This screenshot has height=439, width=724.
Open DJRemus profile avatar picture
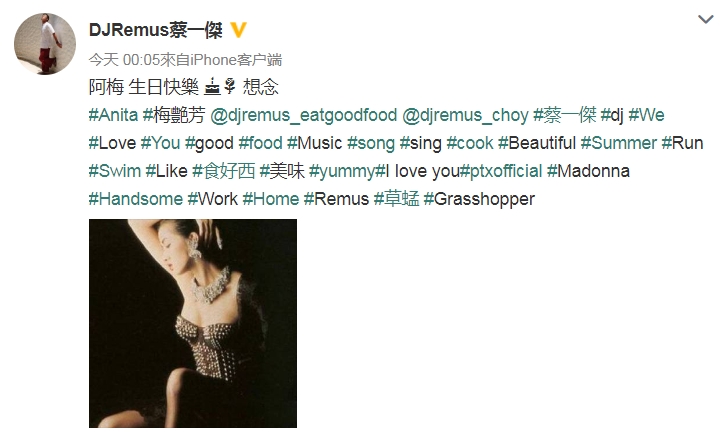coord(45,44)
